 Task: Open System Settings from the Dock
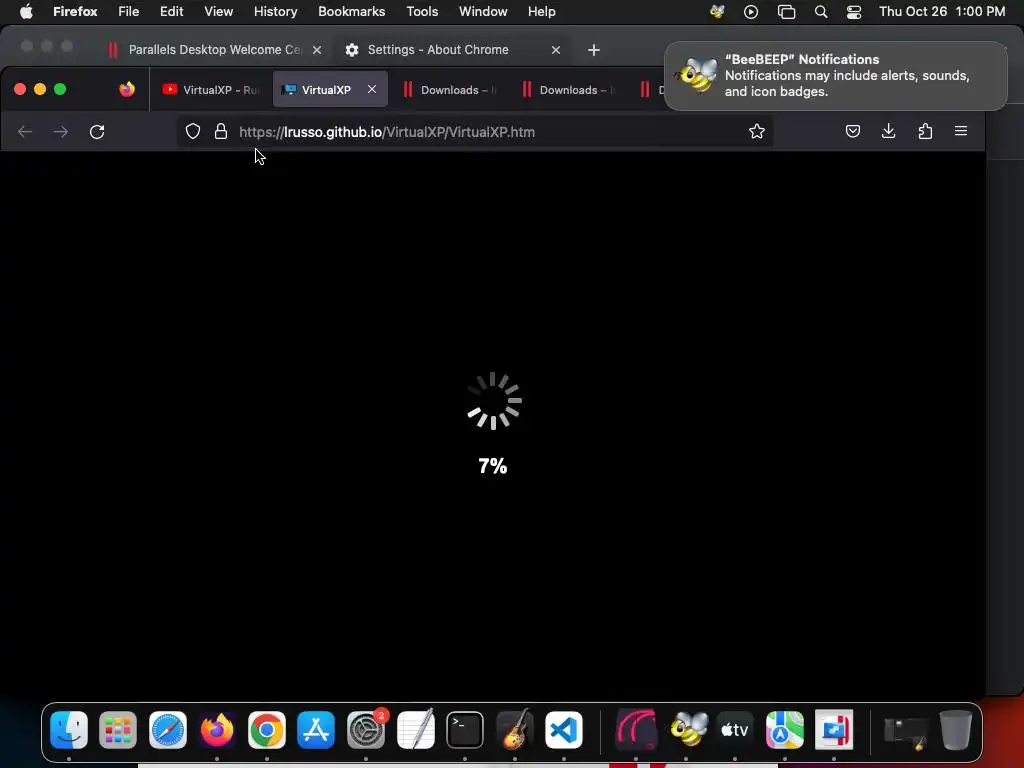tap(366, 729)
